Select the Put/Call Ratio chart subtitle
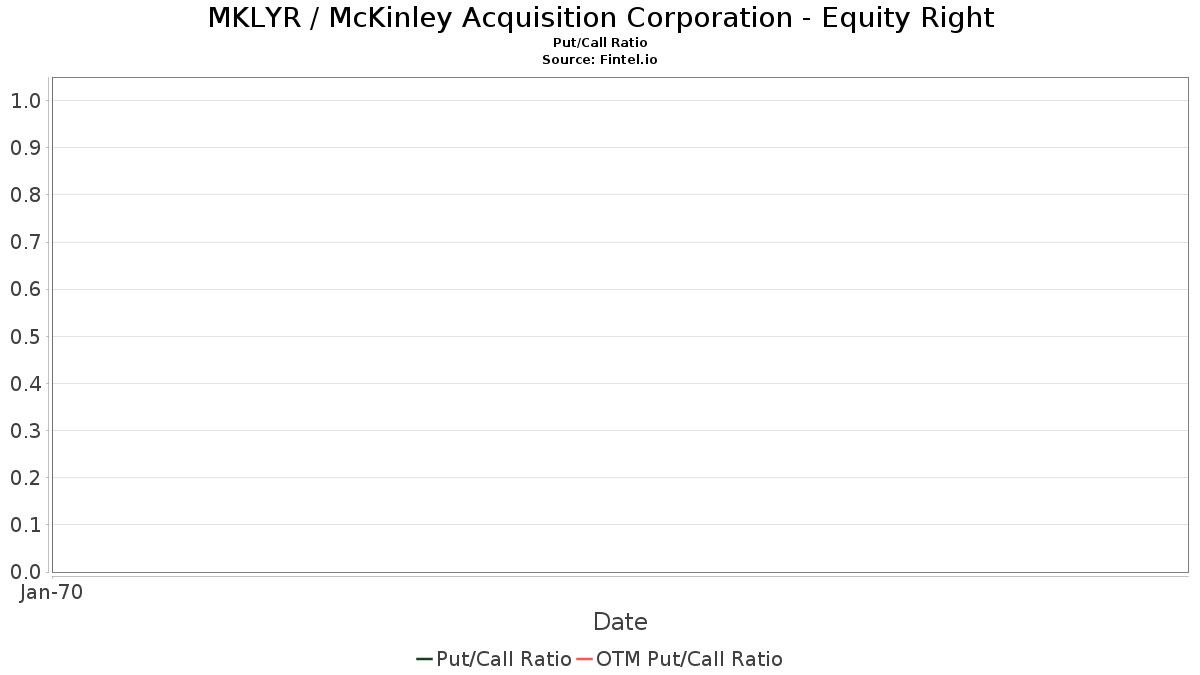 [600, 43]
